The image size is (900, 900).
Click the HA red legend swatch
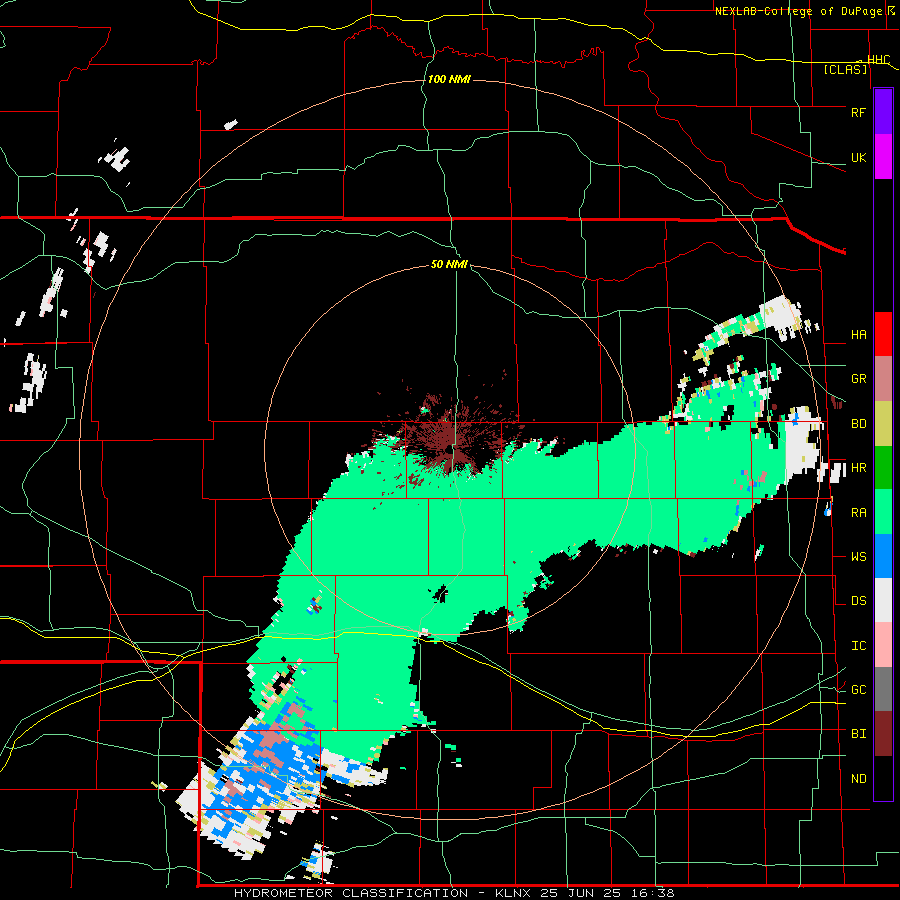883,334
